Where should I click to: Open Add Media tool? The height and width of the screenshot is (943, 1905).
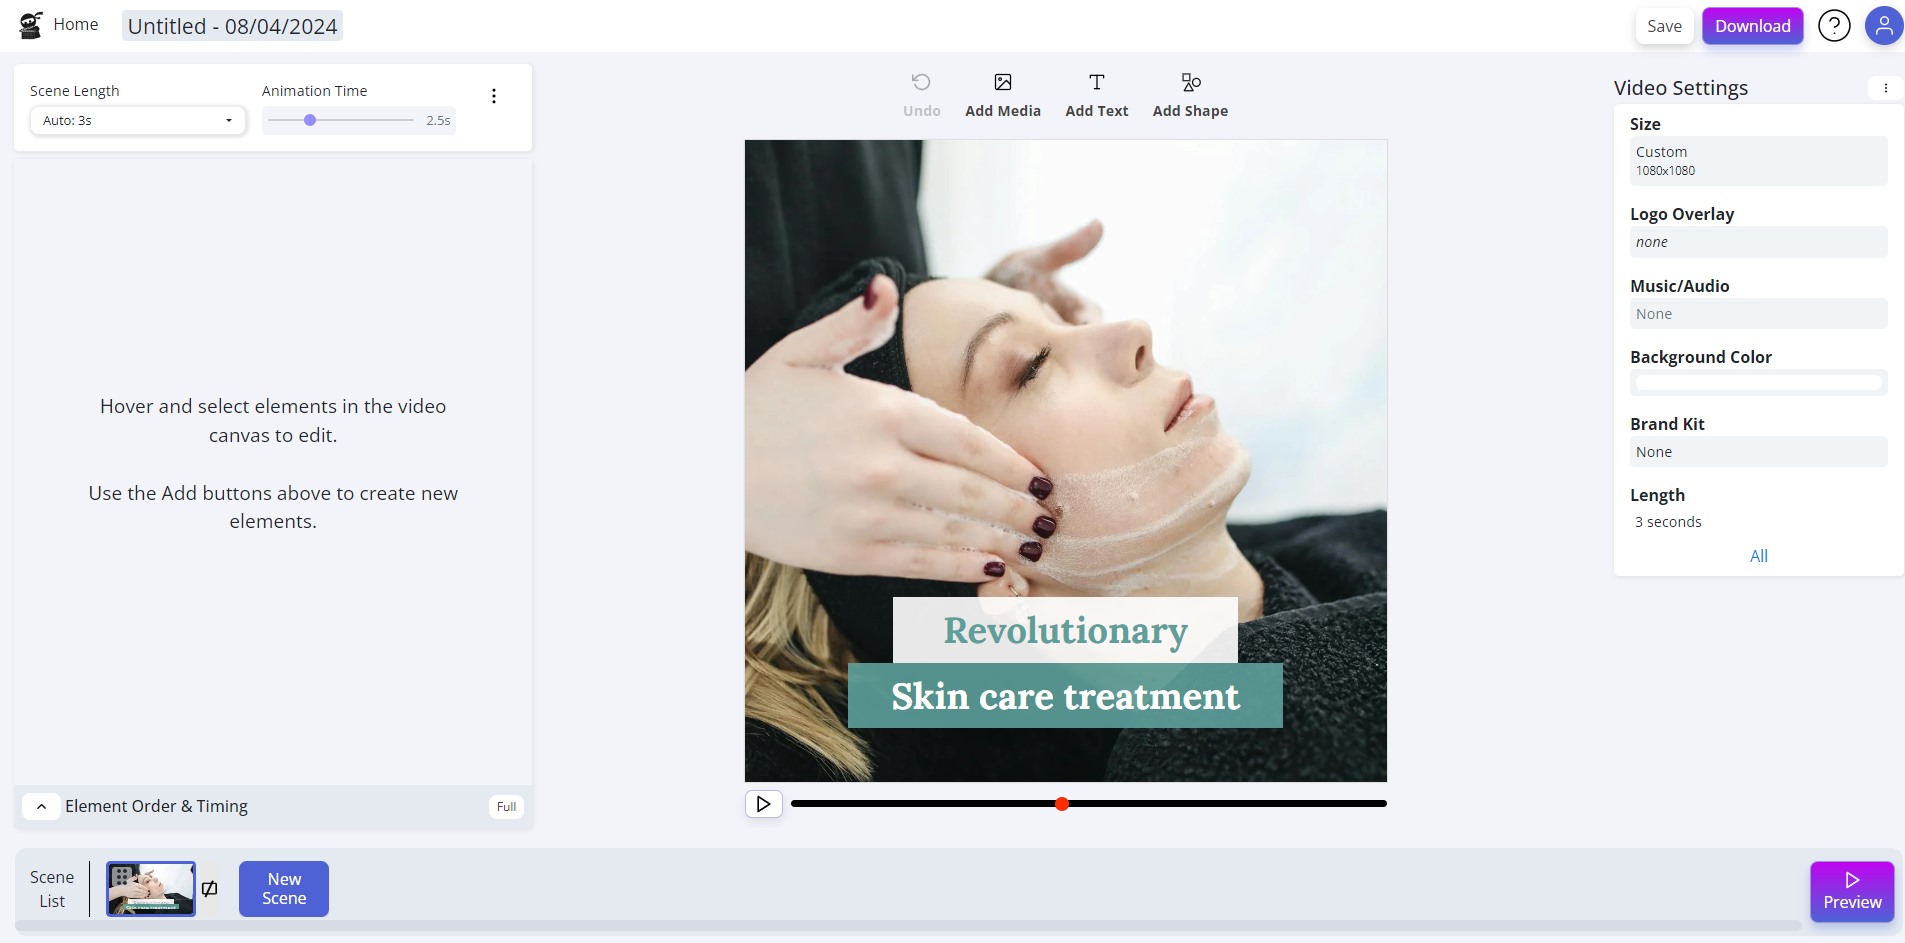tap(1003, 96)
